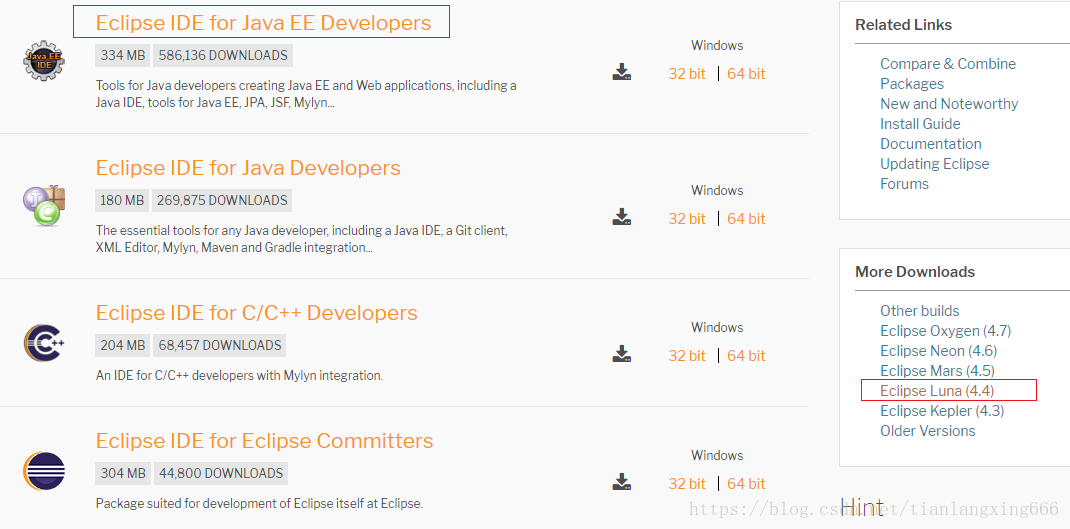
Task: Download 32 bit Java EE Developers package
Action: click(x=686, y=74)
